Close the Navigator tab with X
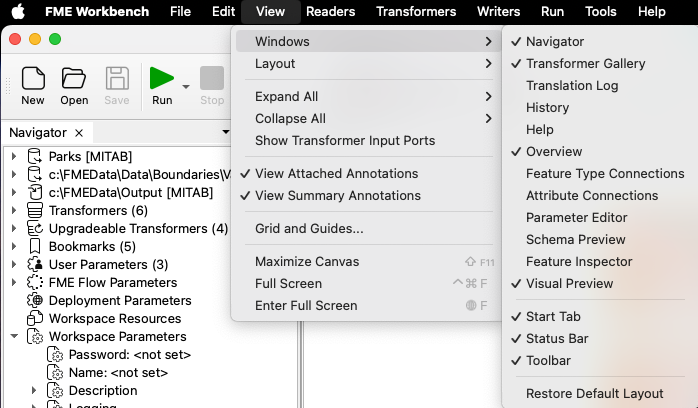The width and height of the screenshot is (698, 408). coord(79,133)
